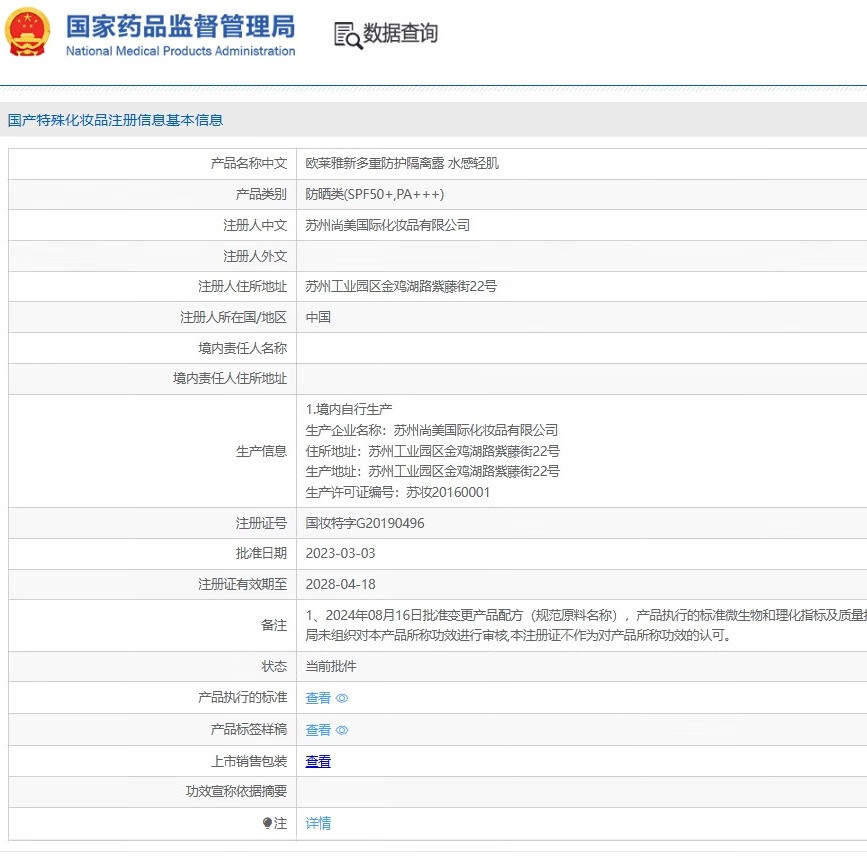Click the eye preview icon in 产品执行的标准 row
The width and height of the screenshot is (867, 867).
click(343, 698)
